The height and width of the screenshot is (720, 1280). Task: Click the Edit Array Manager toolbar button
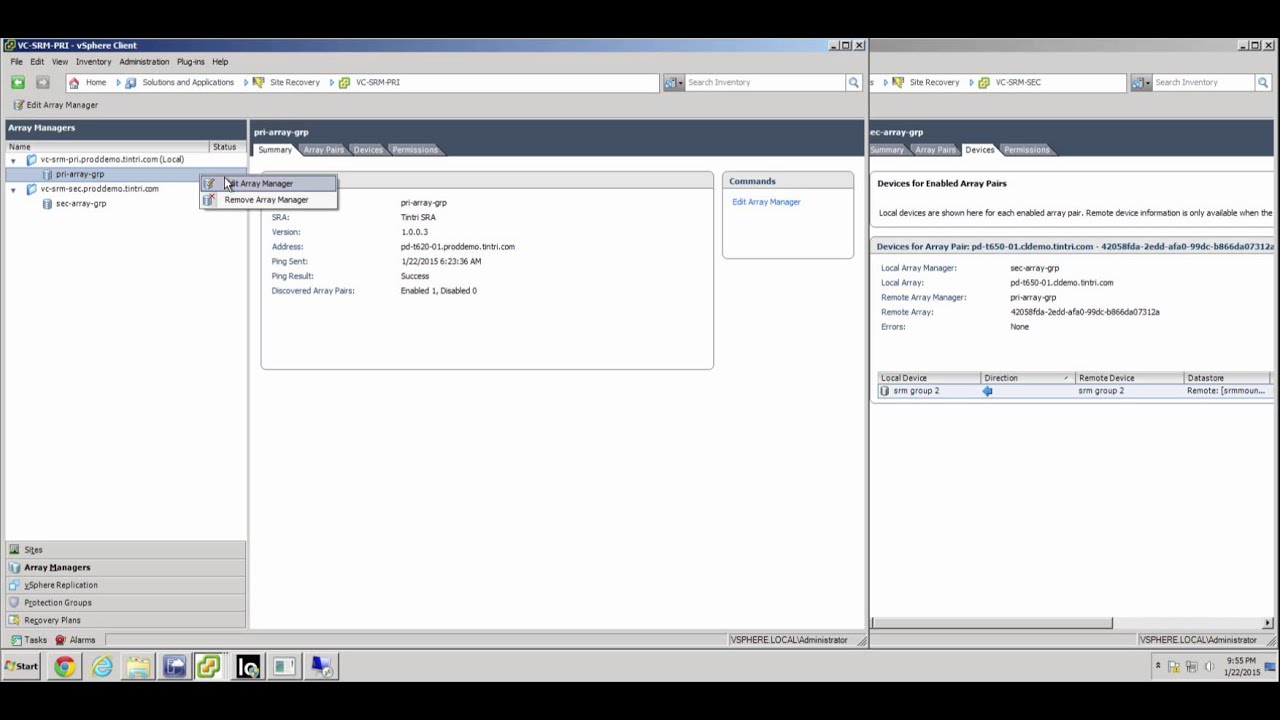(x=56, y=105)
